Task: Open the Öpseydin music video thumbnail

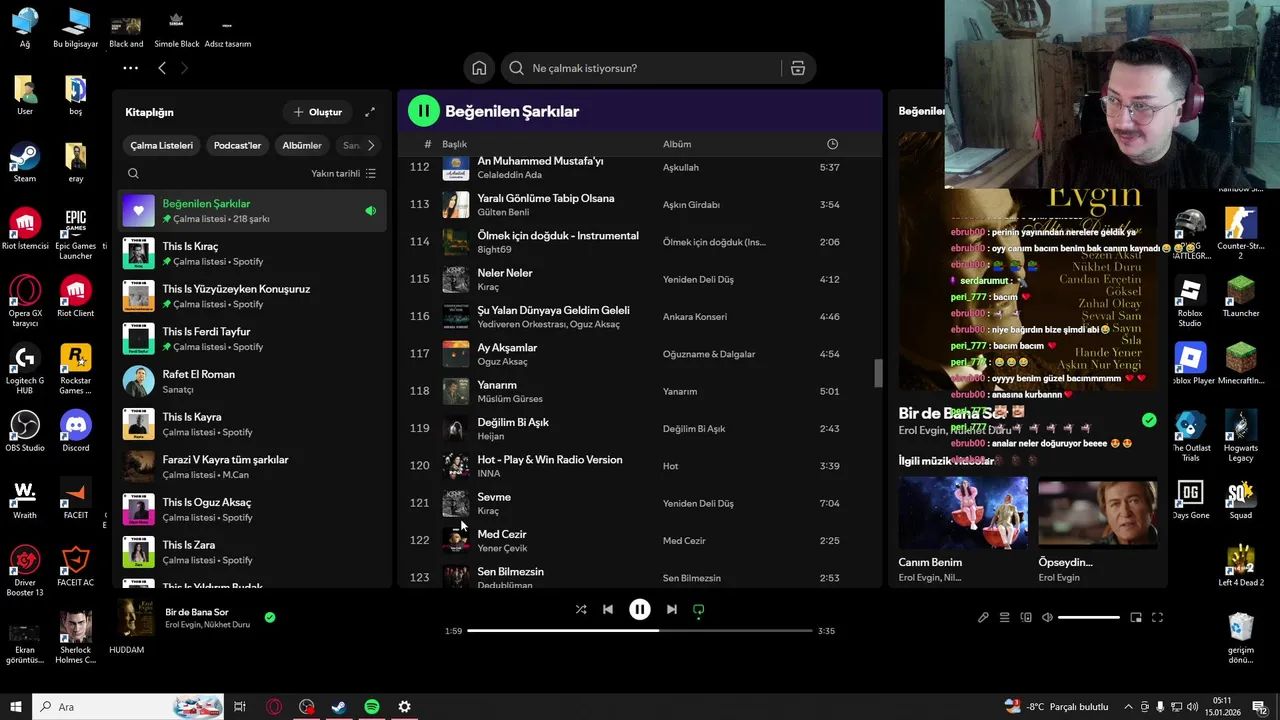Action: 1098,513
